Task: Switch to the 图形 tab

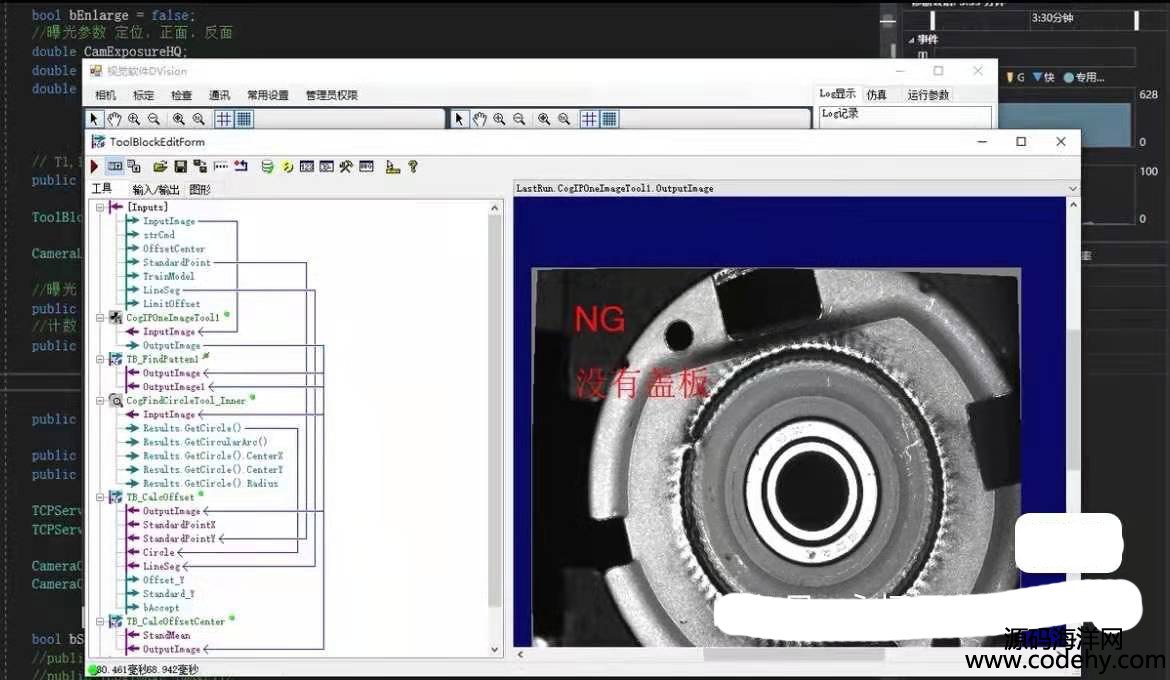Action: coord(200,190)
